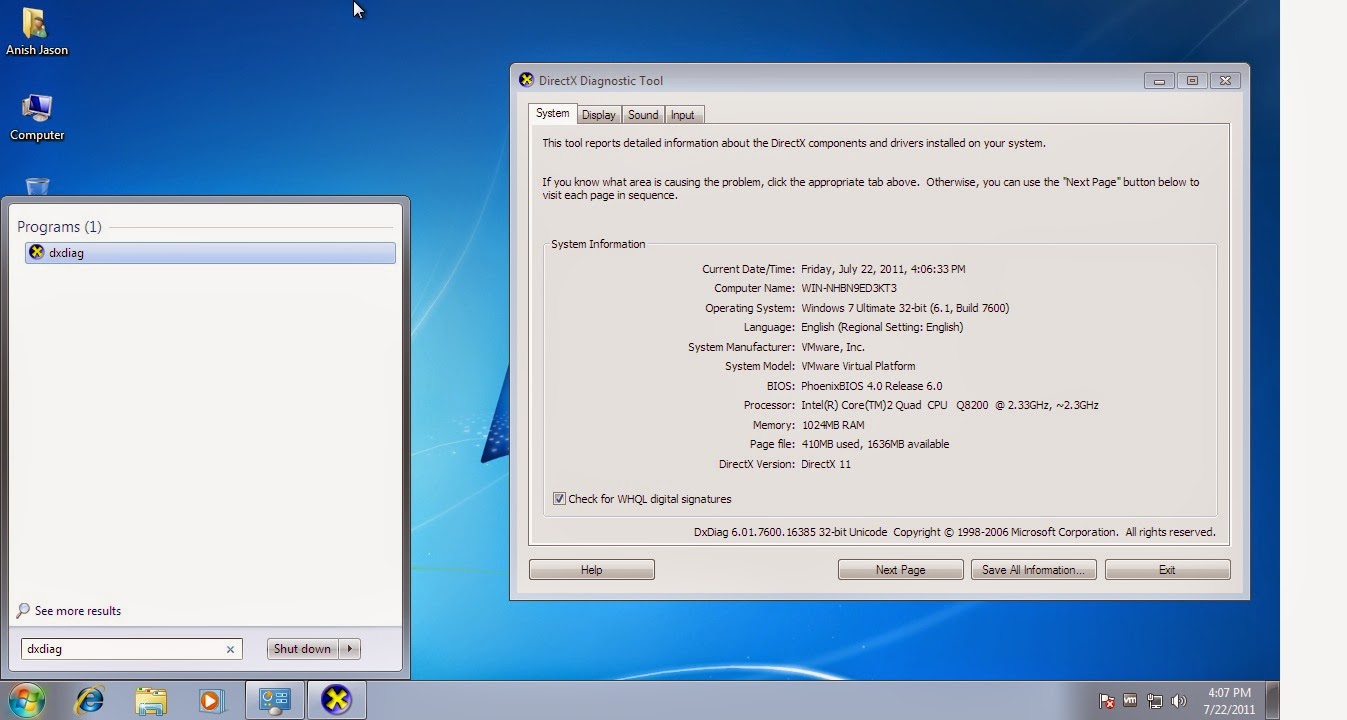The width and height of the screenshot is (1347, 720).
Task: Click the Help button
Action: pyautogui.click(x=592, y=570)
